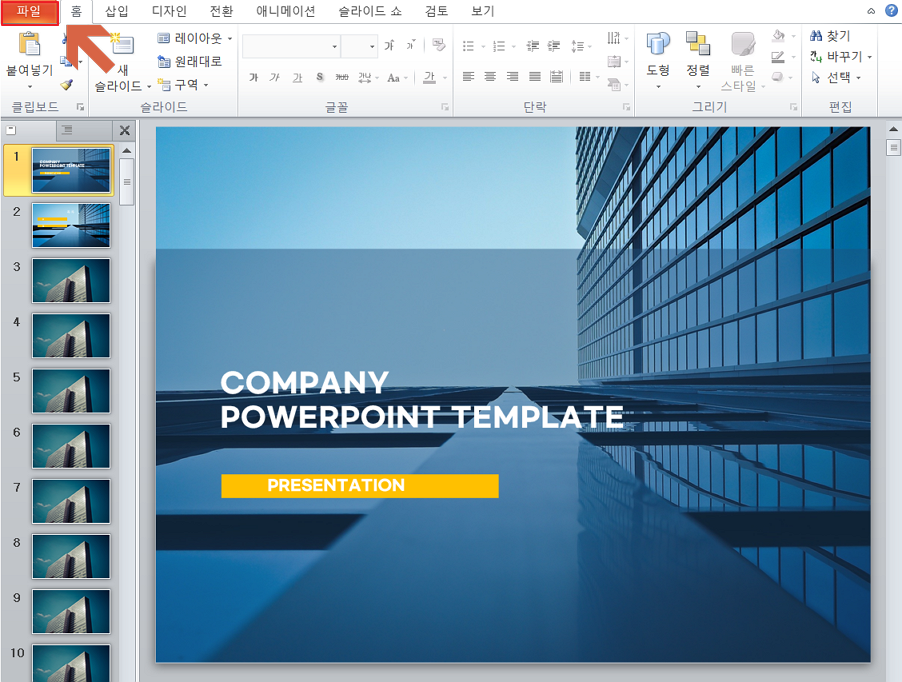
Task: Click the Increase List Level indent icon
Action: coord(554,46)
